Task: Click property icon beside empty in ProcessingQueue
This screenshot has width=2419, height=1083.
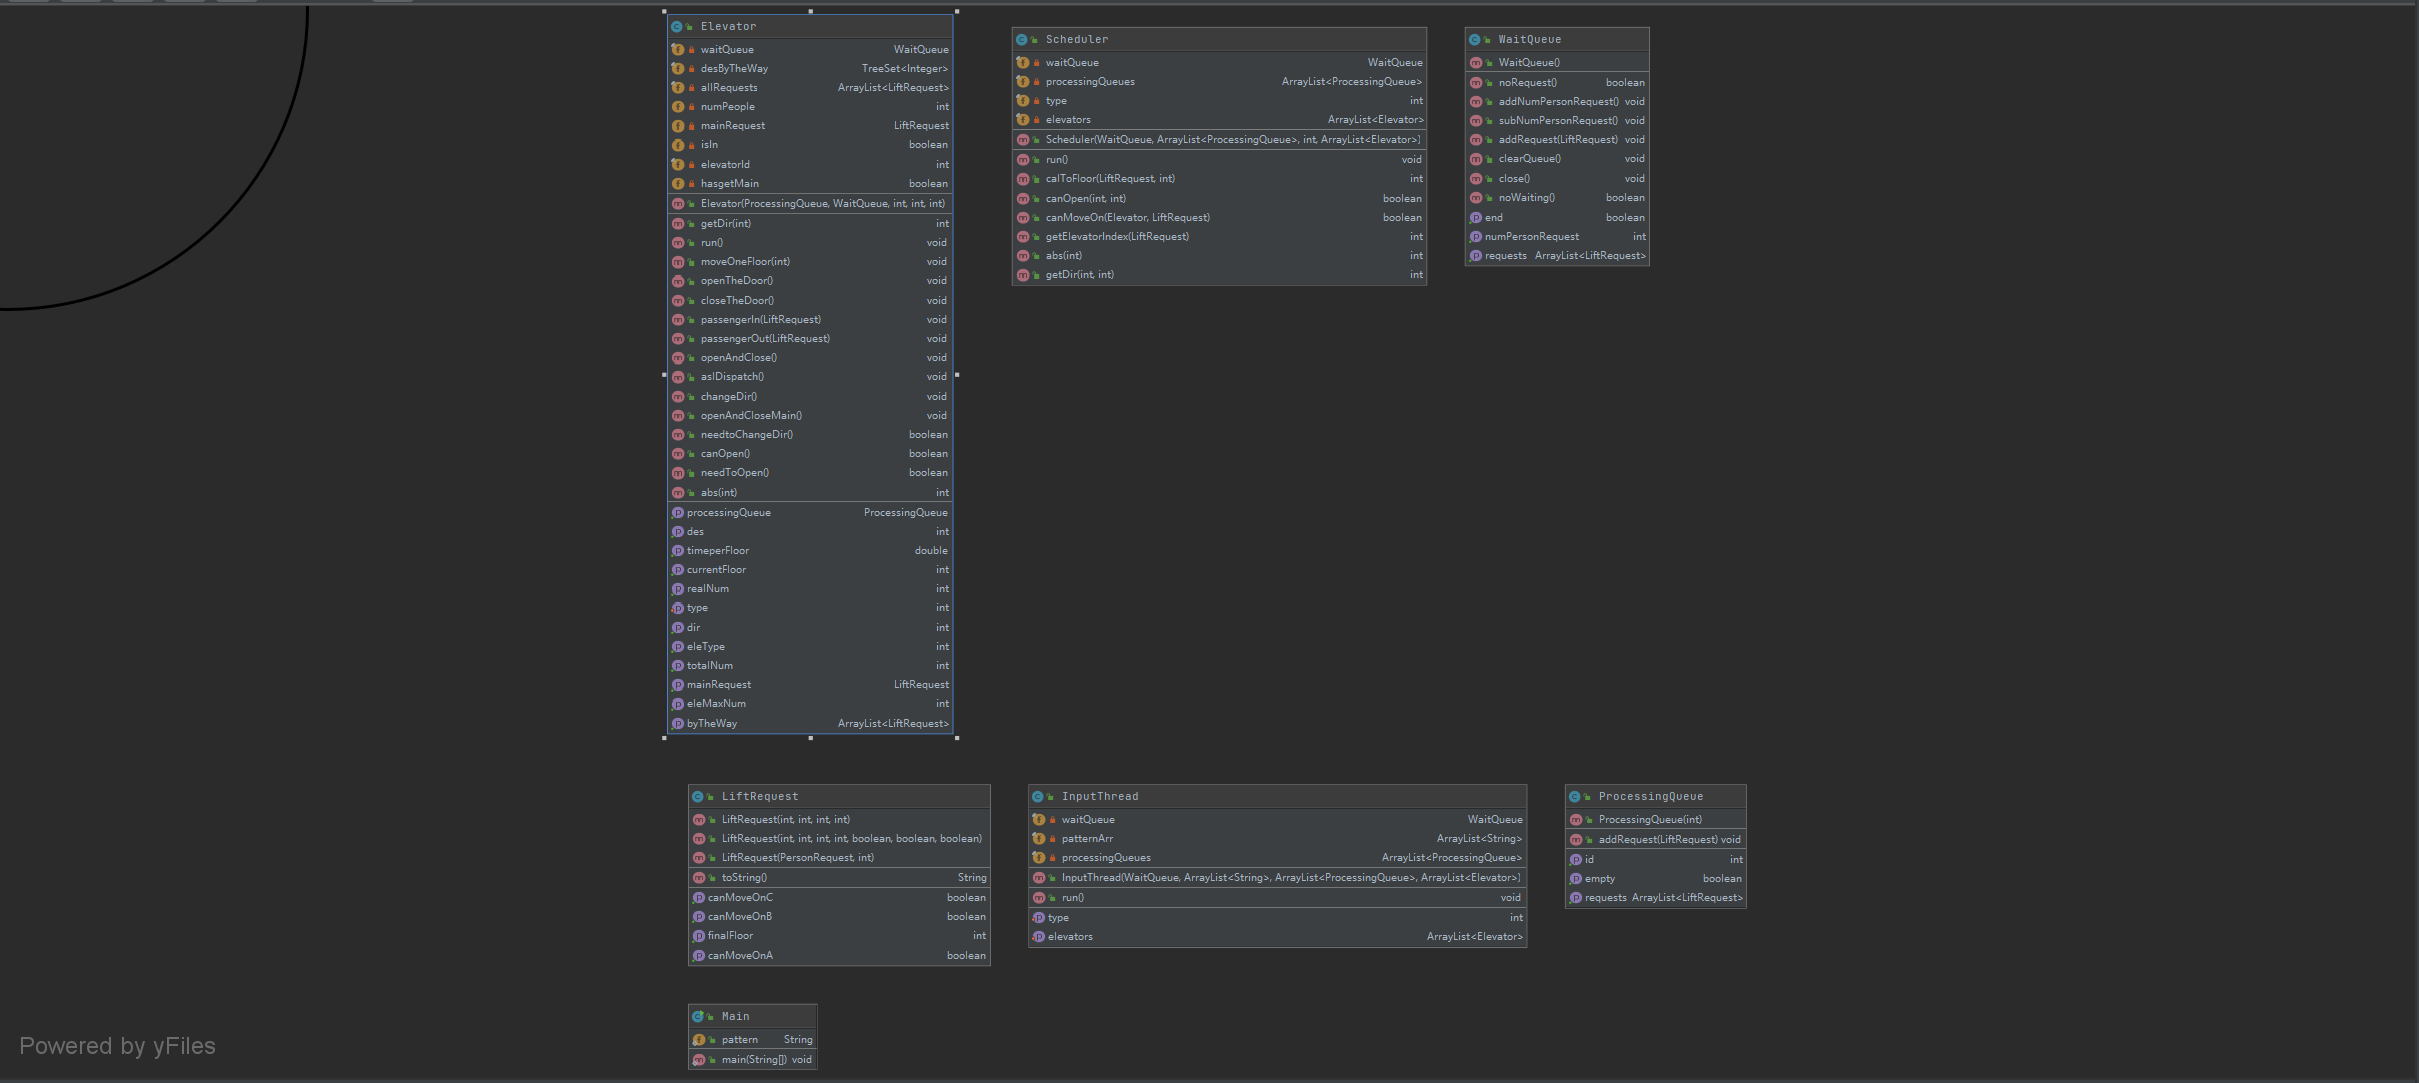Action: click(x=1576, y=879)
